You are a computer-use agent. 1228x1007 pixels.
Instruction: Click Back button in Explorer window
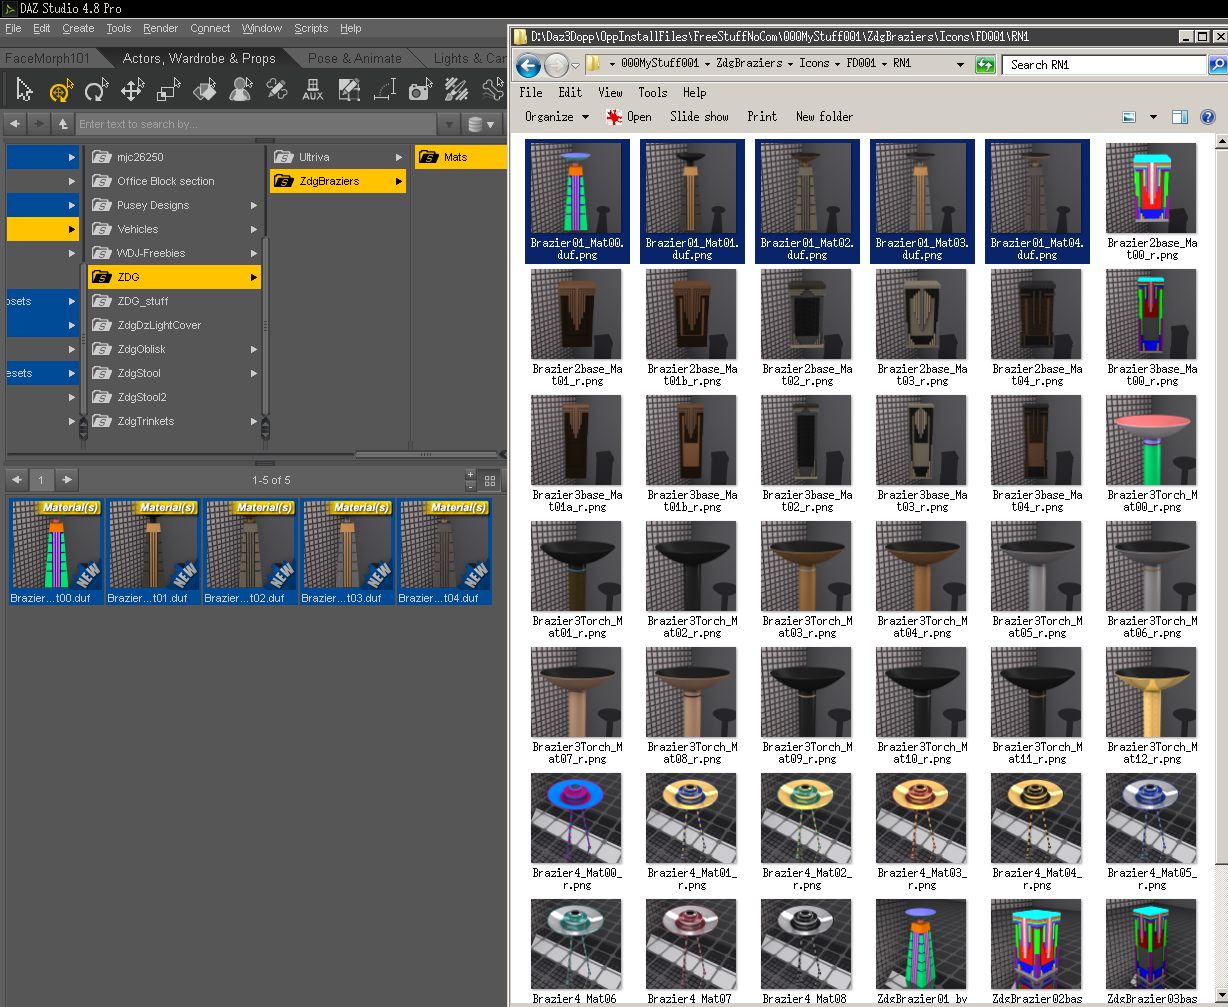[x=529, y=65]
